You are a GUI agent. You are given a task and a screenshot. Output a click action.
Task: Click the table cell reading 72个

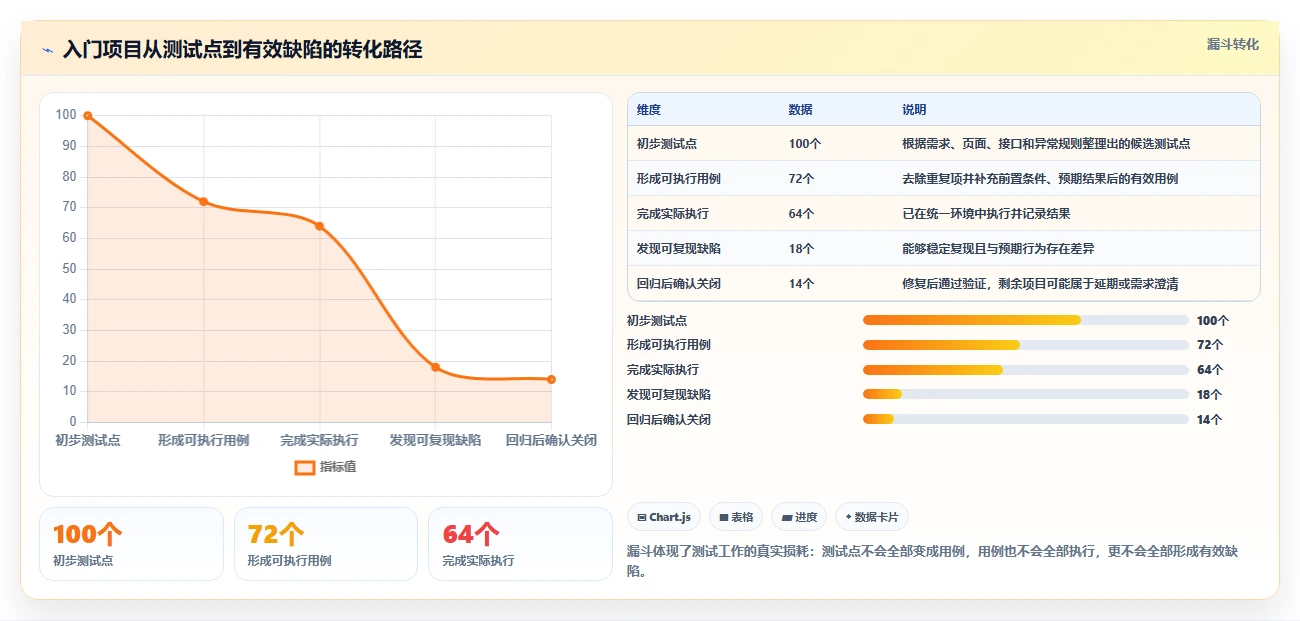802,179
